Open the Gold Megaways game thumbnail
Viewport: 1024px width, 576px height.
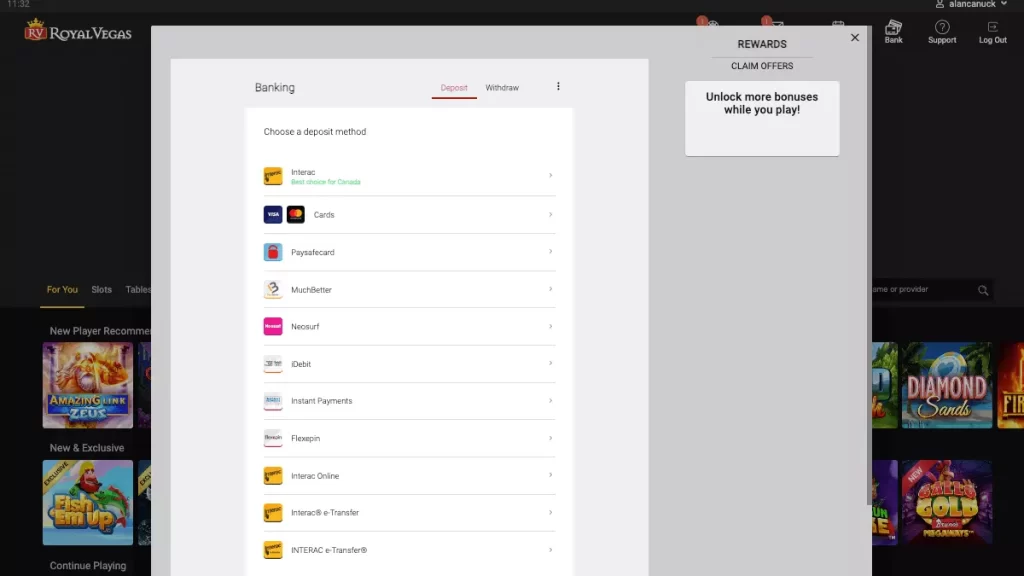tap(947, 502)
